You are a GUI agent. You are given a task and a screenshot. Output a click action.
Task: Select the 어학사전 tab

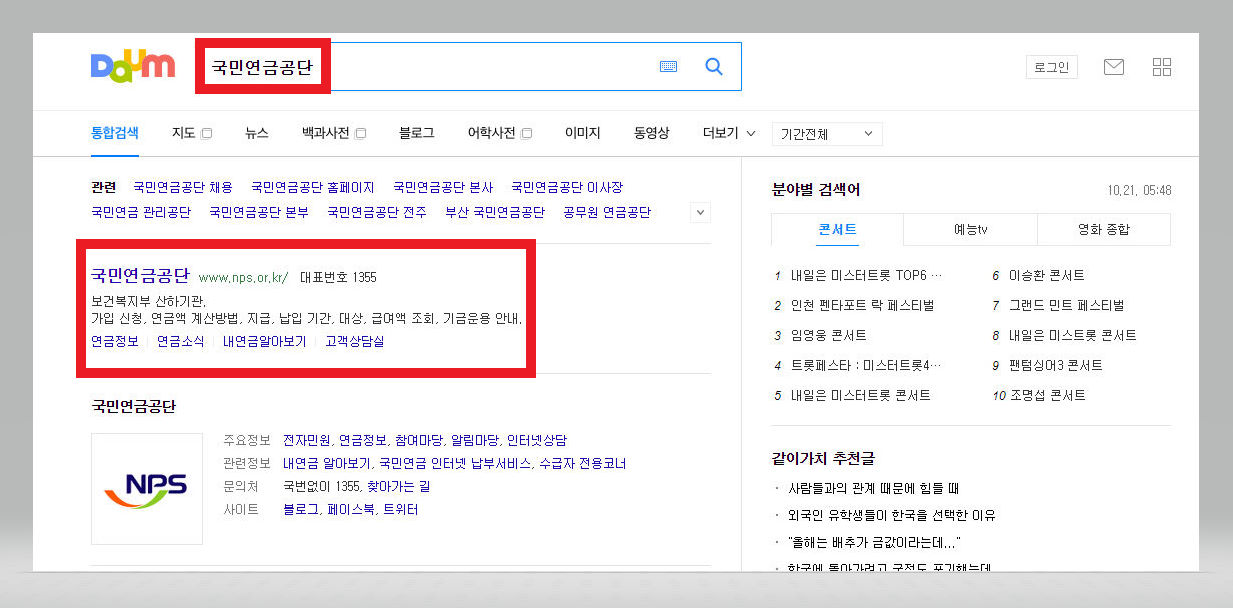point(492,133)
